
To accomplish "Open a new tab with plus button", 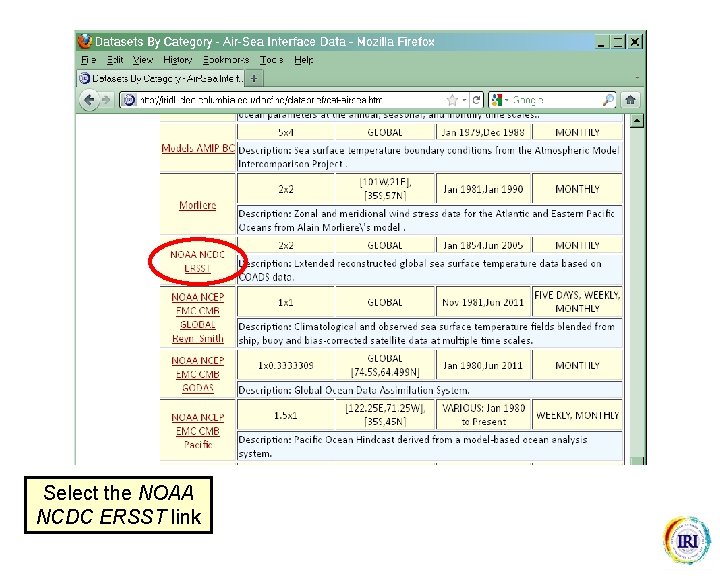I will (x=253, y=78).
